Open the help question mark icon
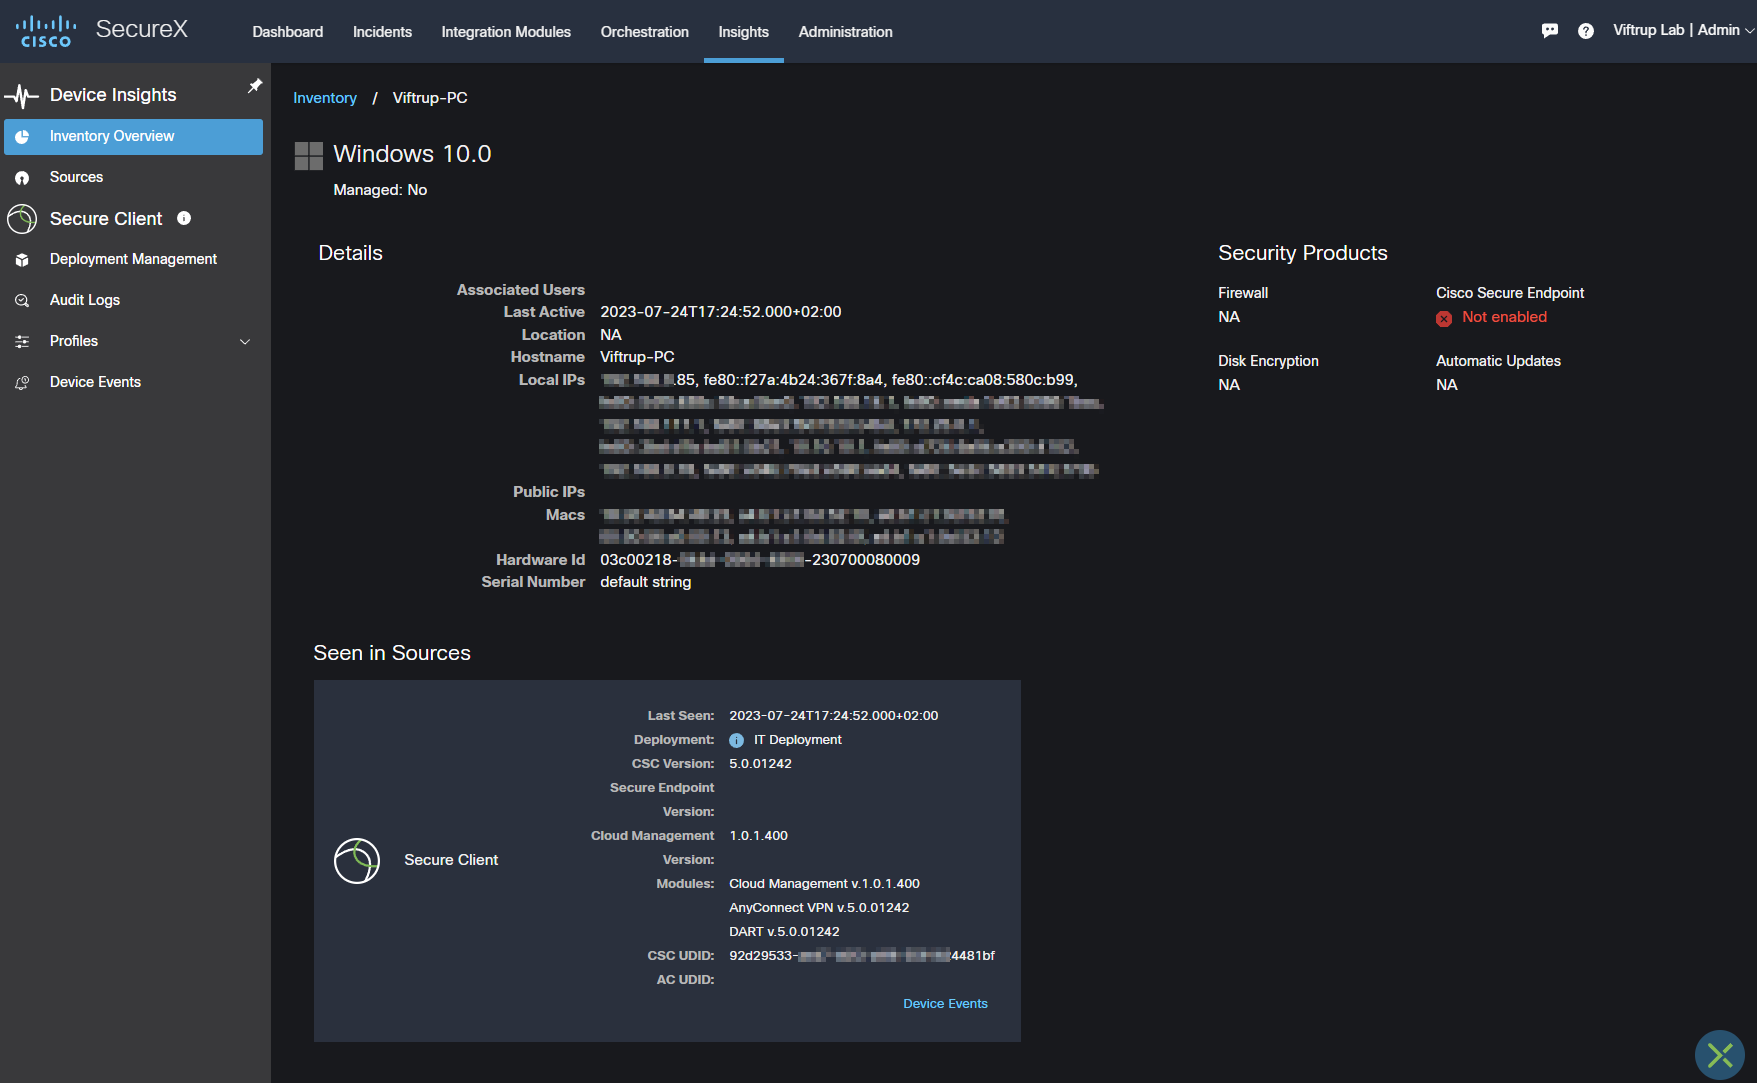 click(1585, 31)
